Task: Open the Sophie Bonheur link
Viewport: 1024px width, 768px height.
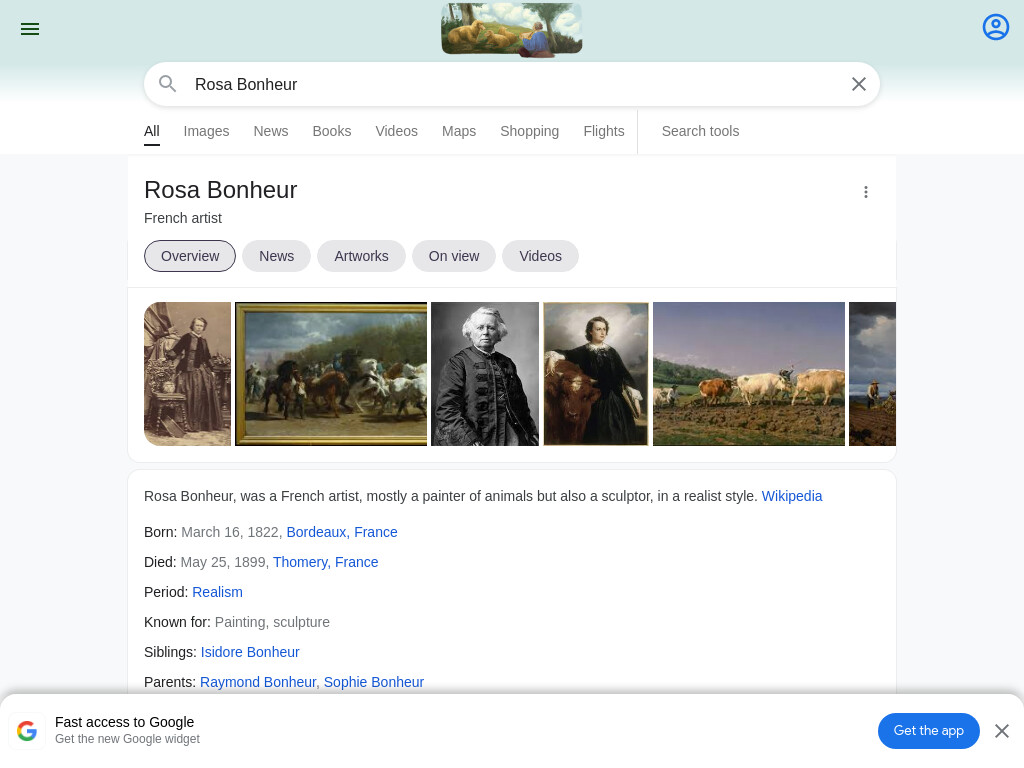Action: click(x=374, y=682)
